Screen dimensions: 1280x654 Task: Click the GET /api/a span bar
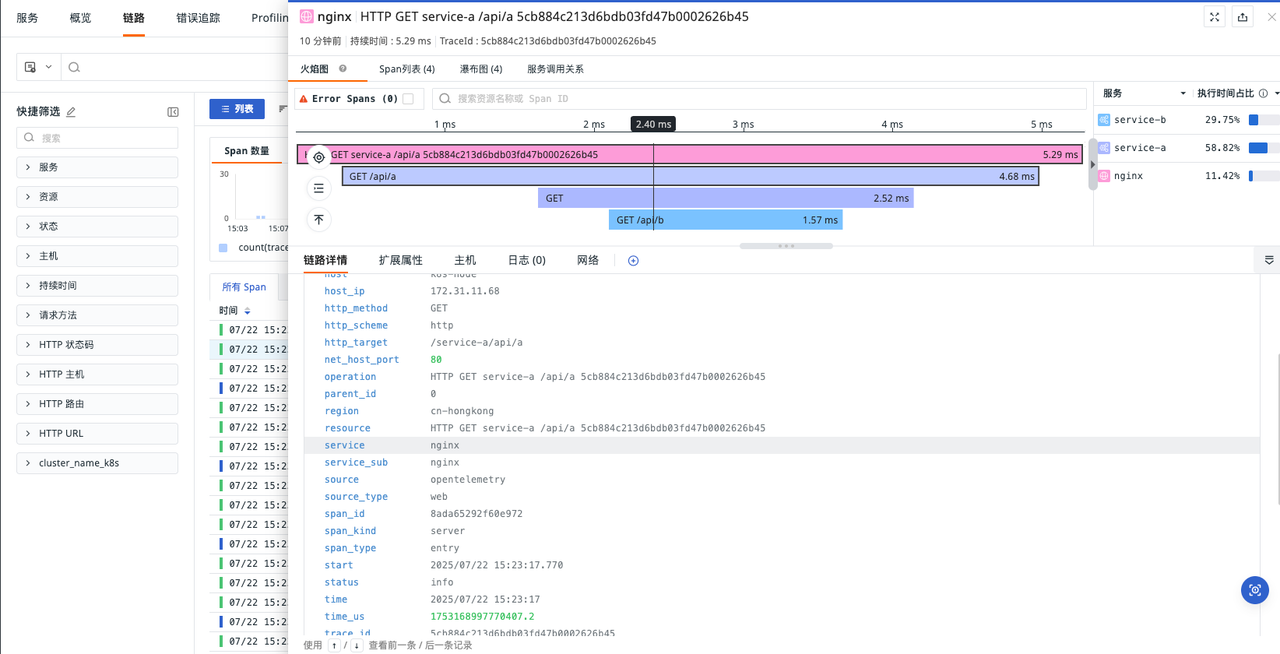(x=690, y=176)
